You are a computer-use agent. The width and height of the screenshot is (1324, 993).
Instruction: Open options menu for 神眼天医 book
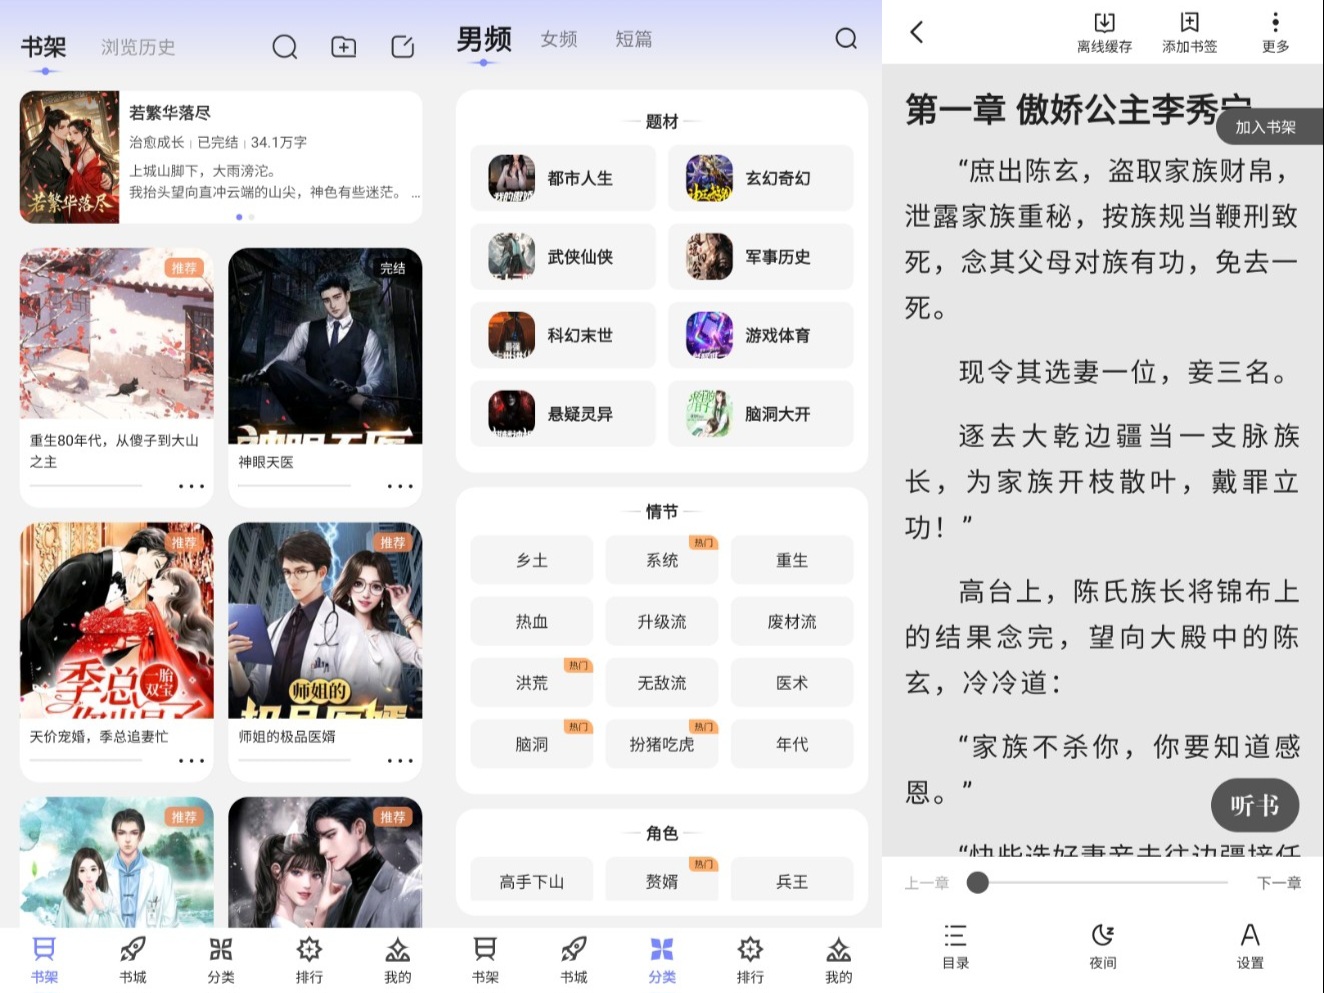click(400, 486)
